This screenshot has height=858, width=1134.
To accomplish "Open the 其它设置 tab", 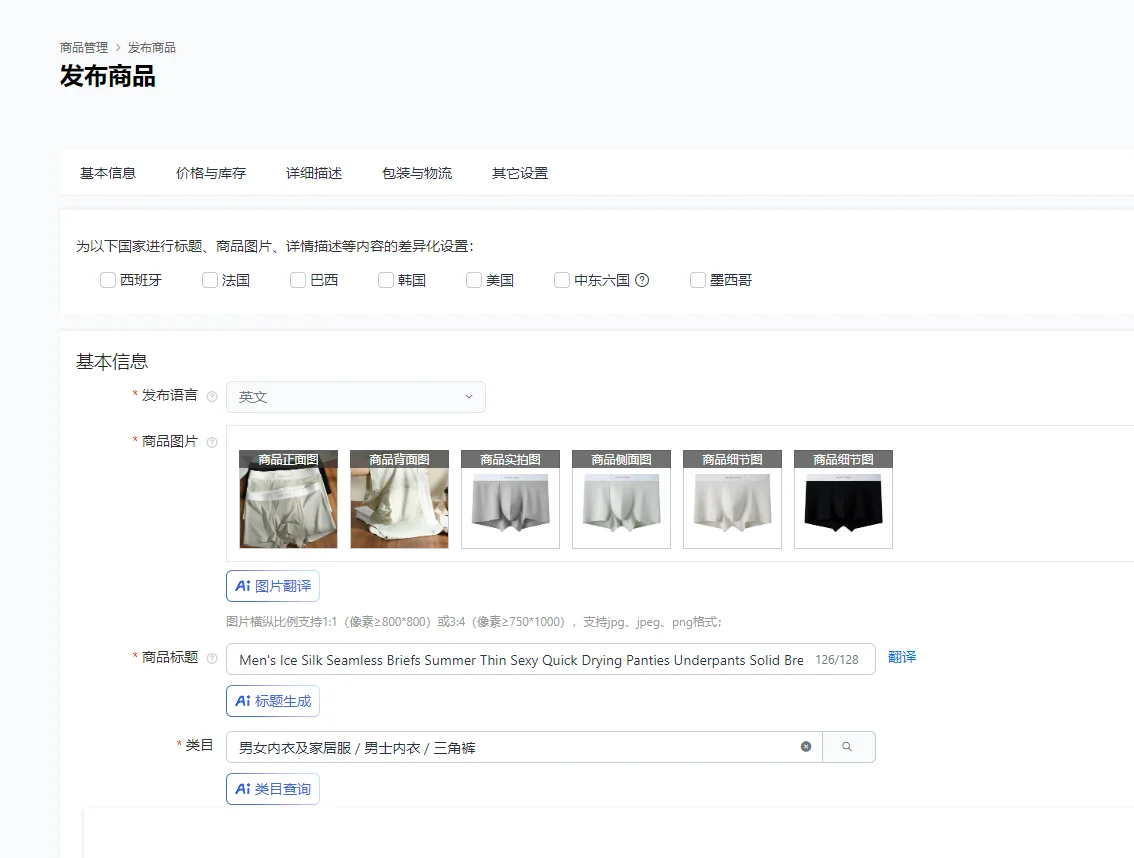I will pos(520,174).
